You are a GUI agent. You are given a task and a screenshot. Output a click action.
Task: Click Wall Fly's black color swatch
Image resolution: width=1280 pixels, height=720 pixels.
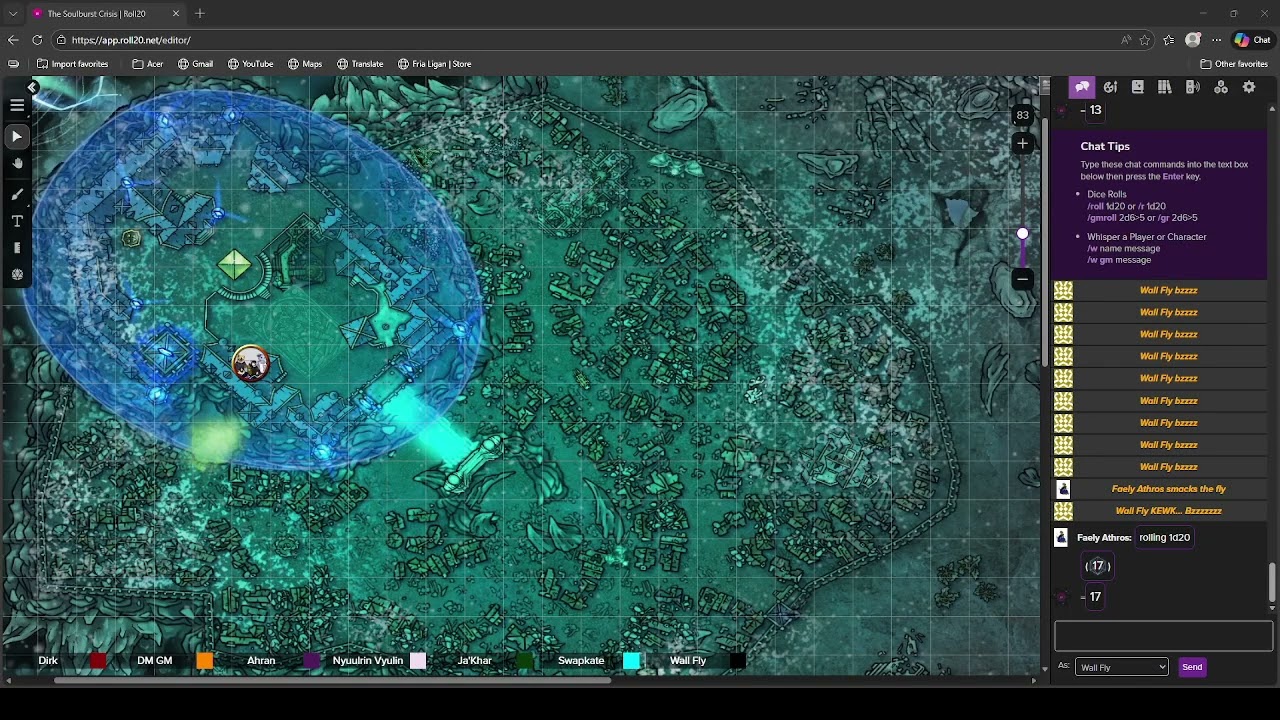737,660
